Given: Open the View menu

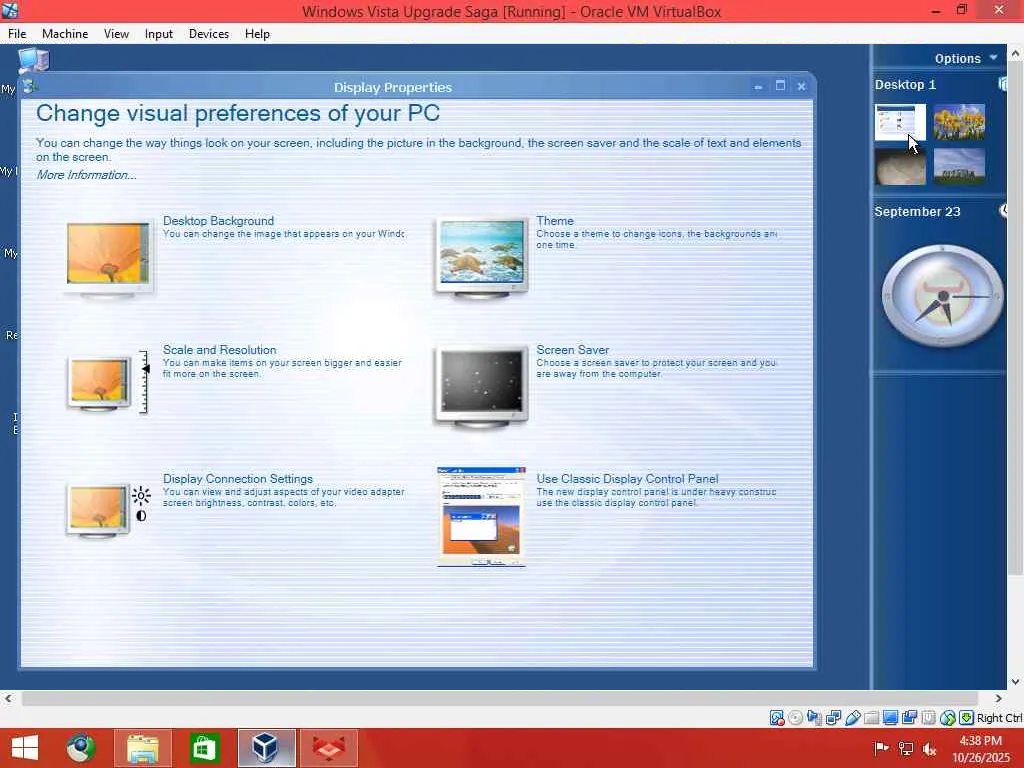Looking at the screenshot, I should click(x=116, y=33).
